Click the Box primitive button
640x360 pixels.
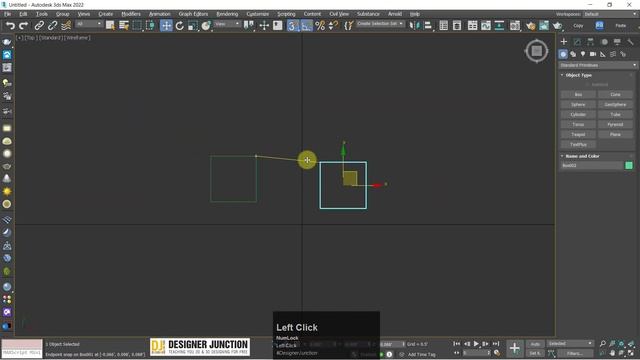[x=578, y=94]
